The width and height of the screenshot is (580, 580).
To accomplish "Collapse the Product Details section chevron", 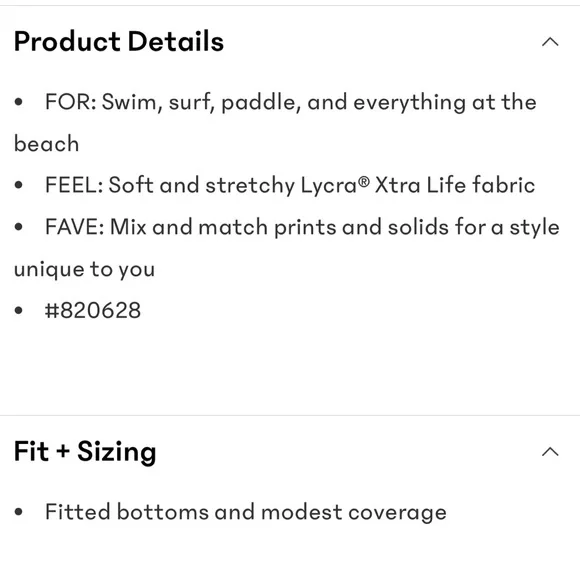I will tap(550, 42).
